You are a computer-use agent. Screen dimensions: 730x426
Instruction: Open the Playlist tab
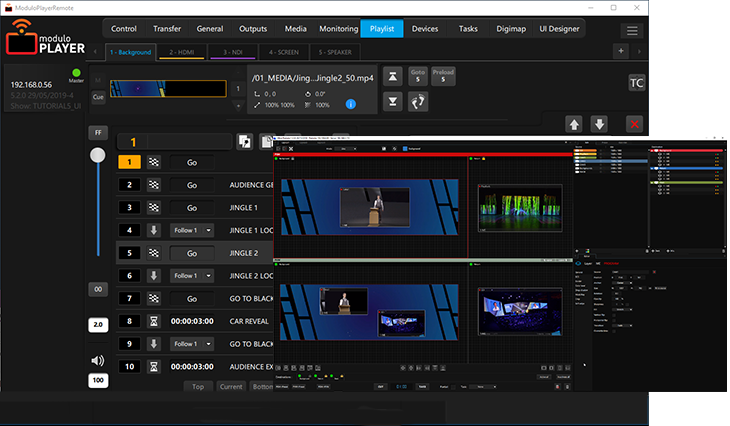[x=382, y=29]
